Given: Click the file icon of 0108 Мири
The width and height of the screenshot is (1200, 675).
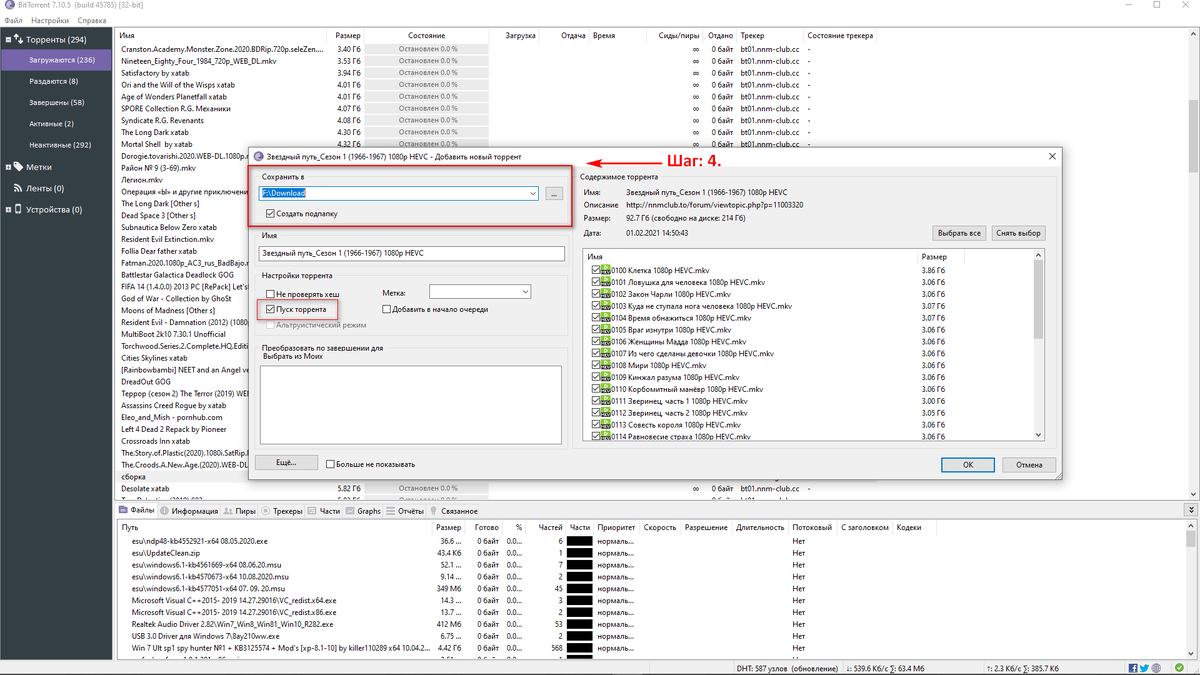Looking at the screenshot, I should [x=606, y=365].
